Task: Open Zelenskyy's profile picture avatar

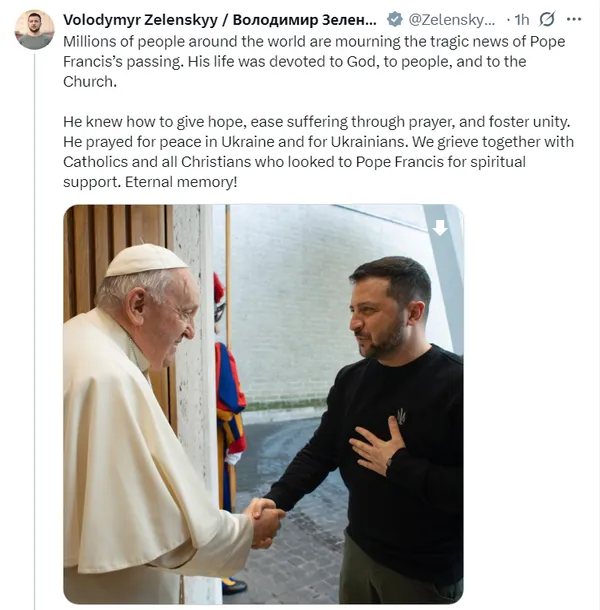Action: point(35,30)
